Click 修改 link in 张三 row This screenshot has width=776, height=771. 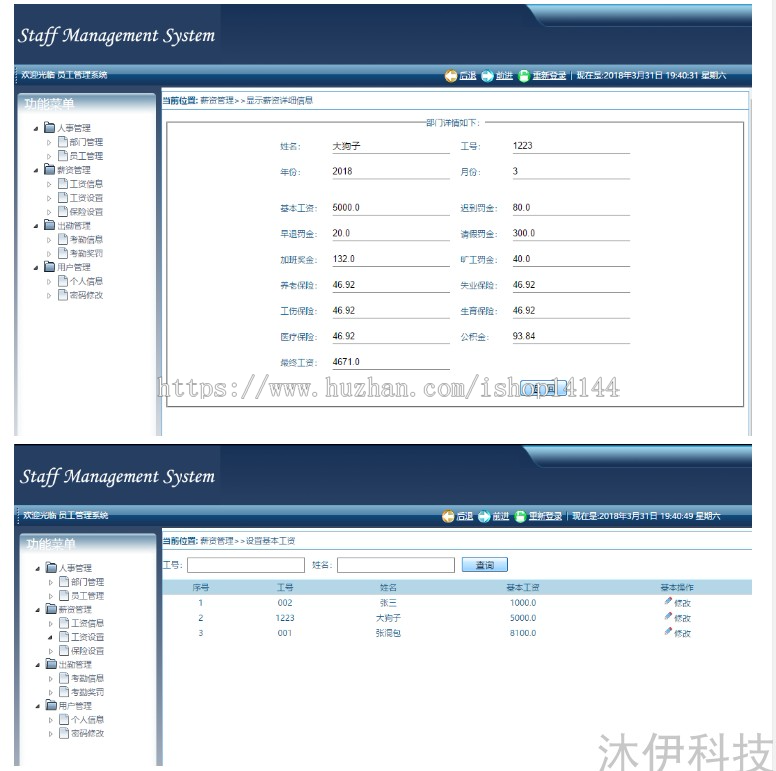(682, 603)
